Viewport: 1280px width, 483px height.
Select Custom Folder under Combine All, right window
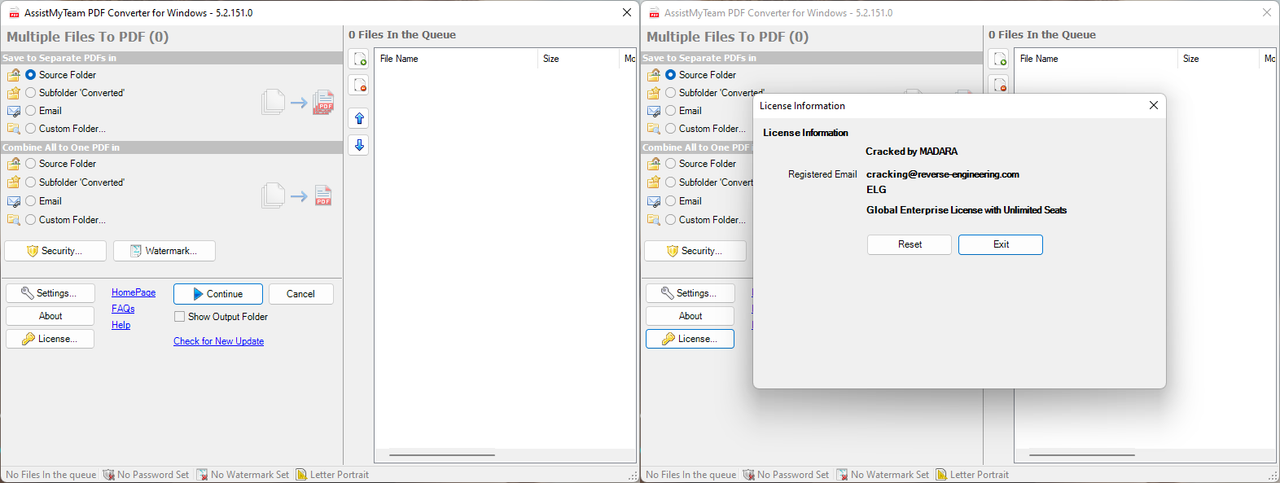671,220
